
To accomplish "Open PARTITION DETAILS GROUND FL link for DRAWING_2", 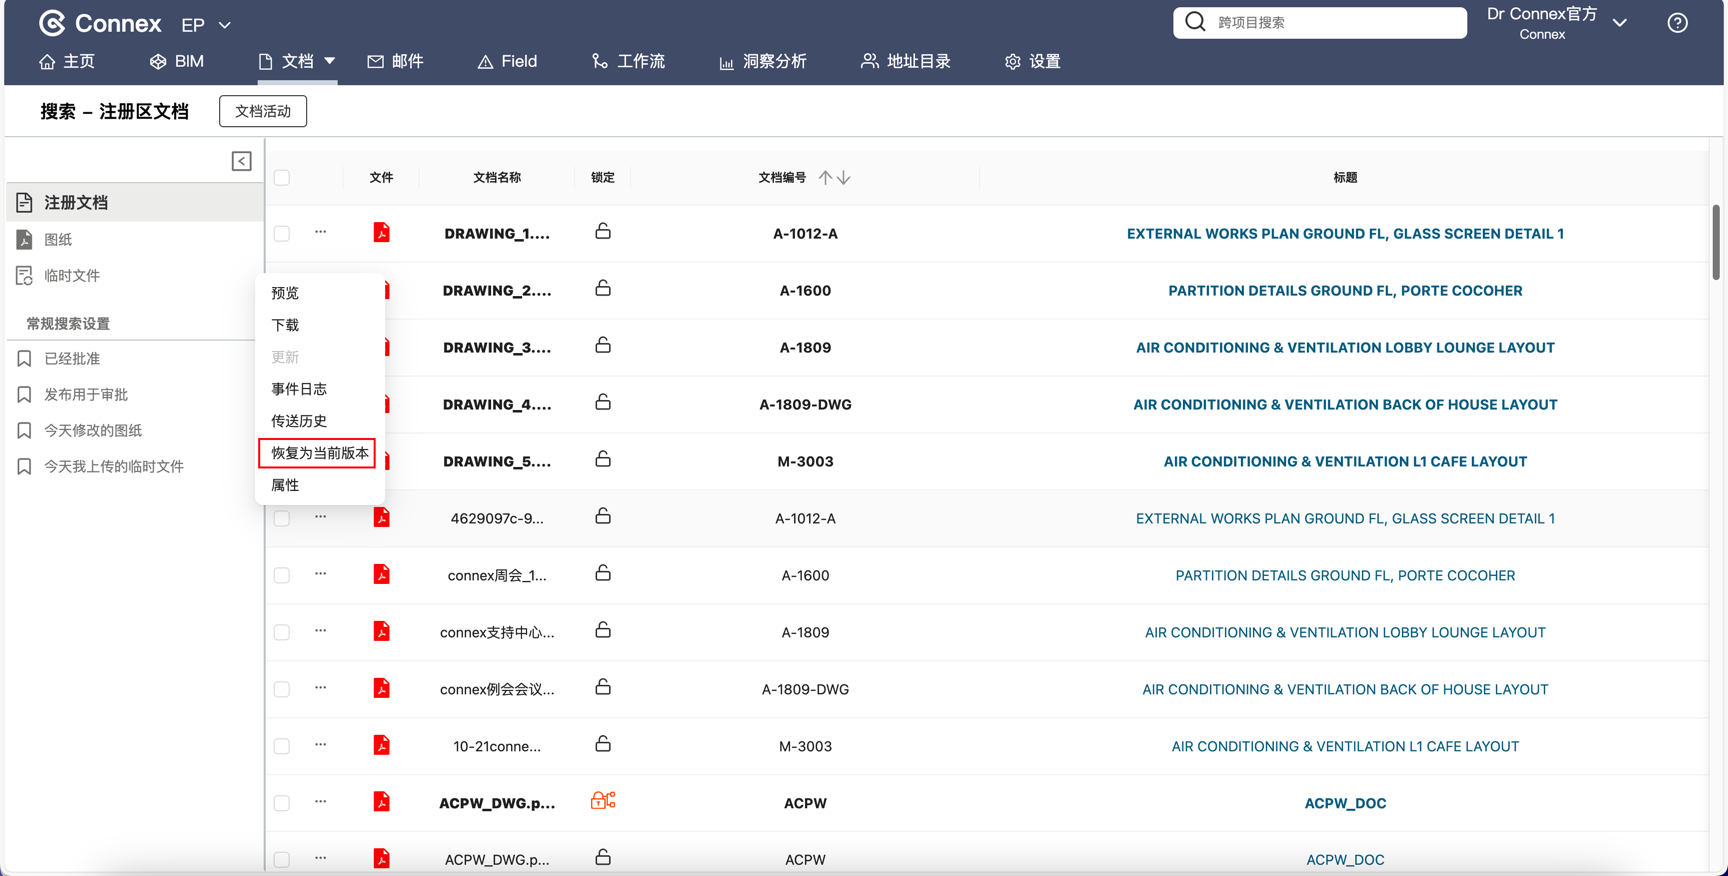I will 1344,290.
